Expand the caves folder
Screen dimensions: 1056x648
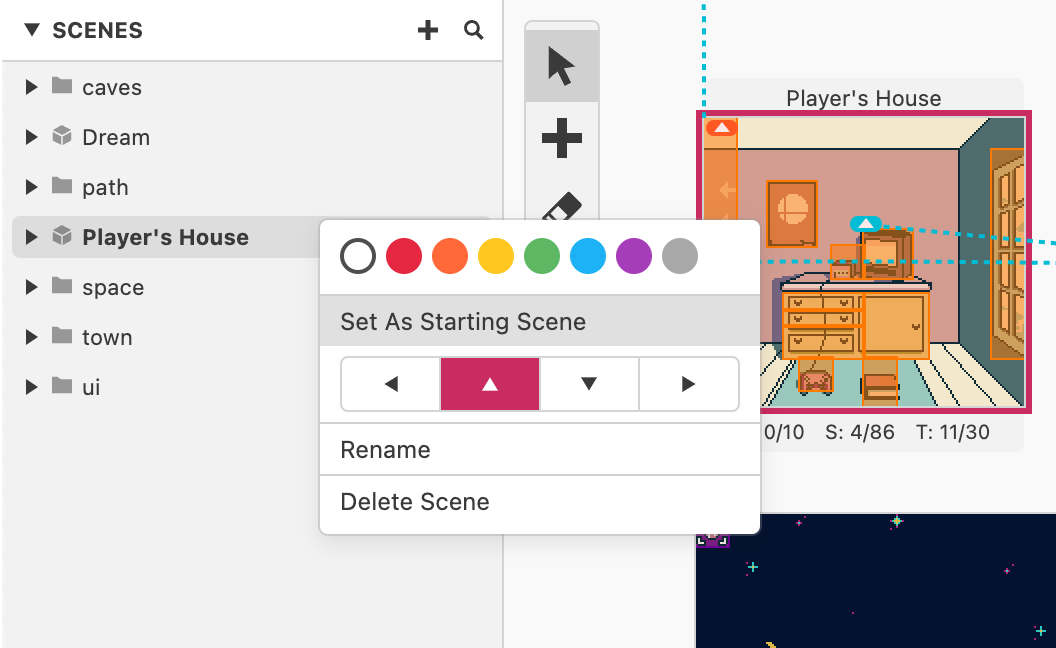click(32, 87)
